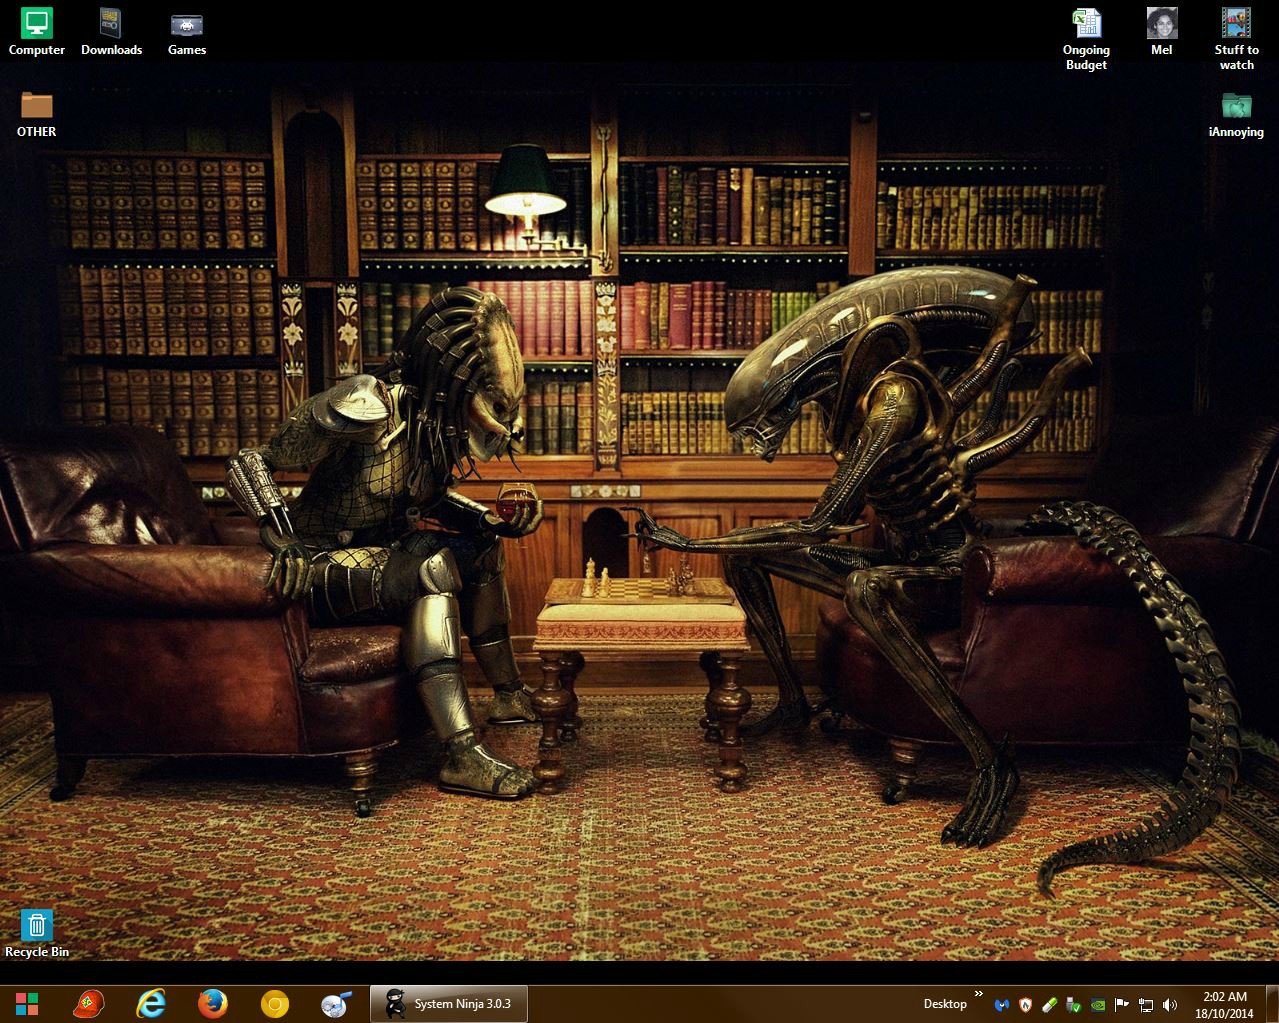Switch to System Ninja 3.0.3 window
1279x1023 pixels.
pyautogui.click(x=449, y=1003)
